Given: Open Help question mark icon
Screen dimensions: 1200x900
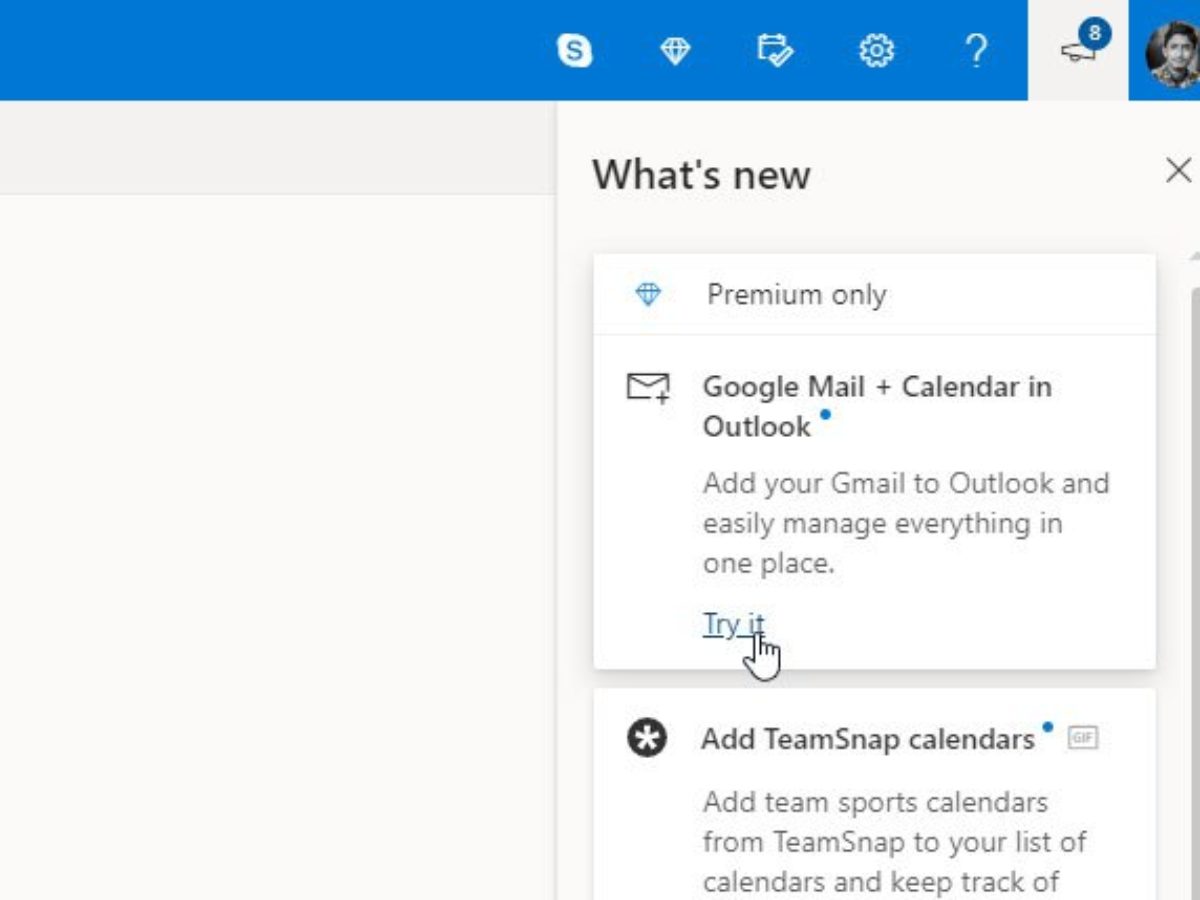Looking at the screenshot, I should click(x=977, y=50).
